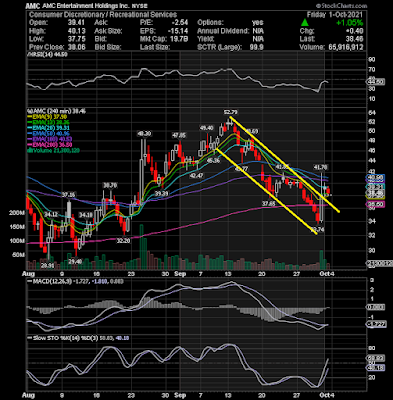Select the 'AMC Entertainment Holdings Inc.' company name
The image size is (393, 400).
pos(87,6)
